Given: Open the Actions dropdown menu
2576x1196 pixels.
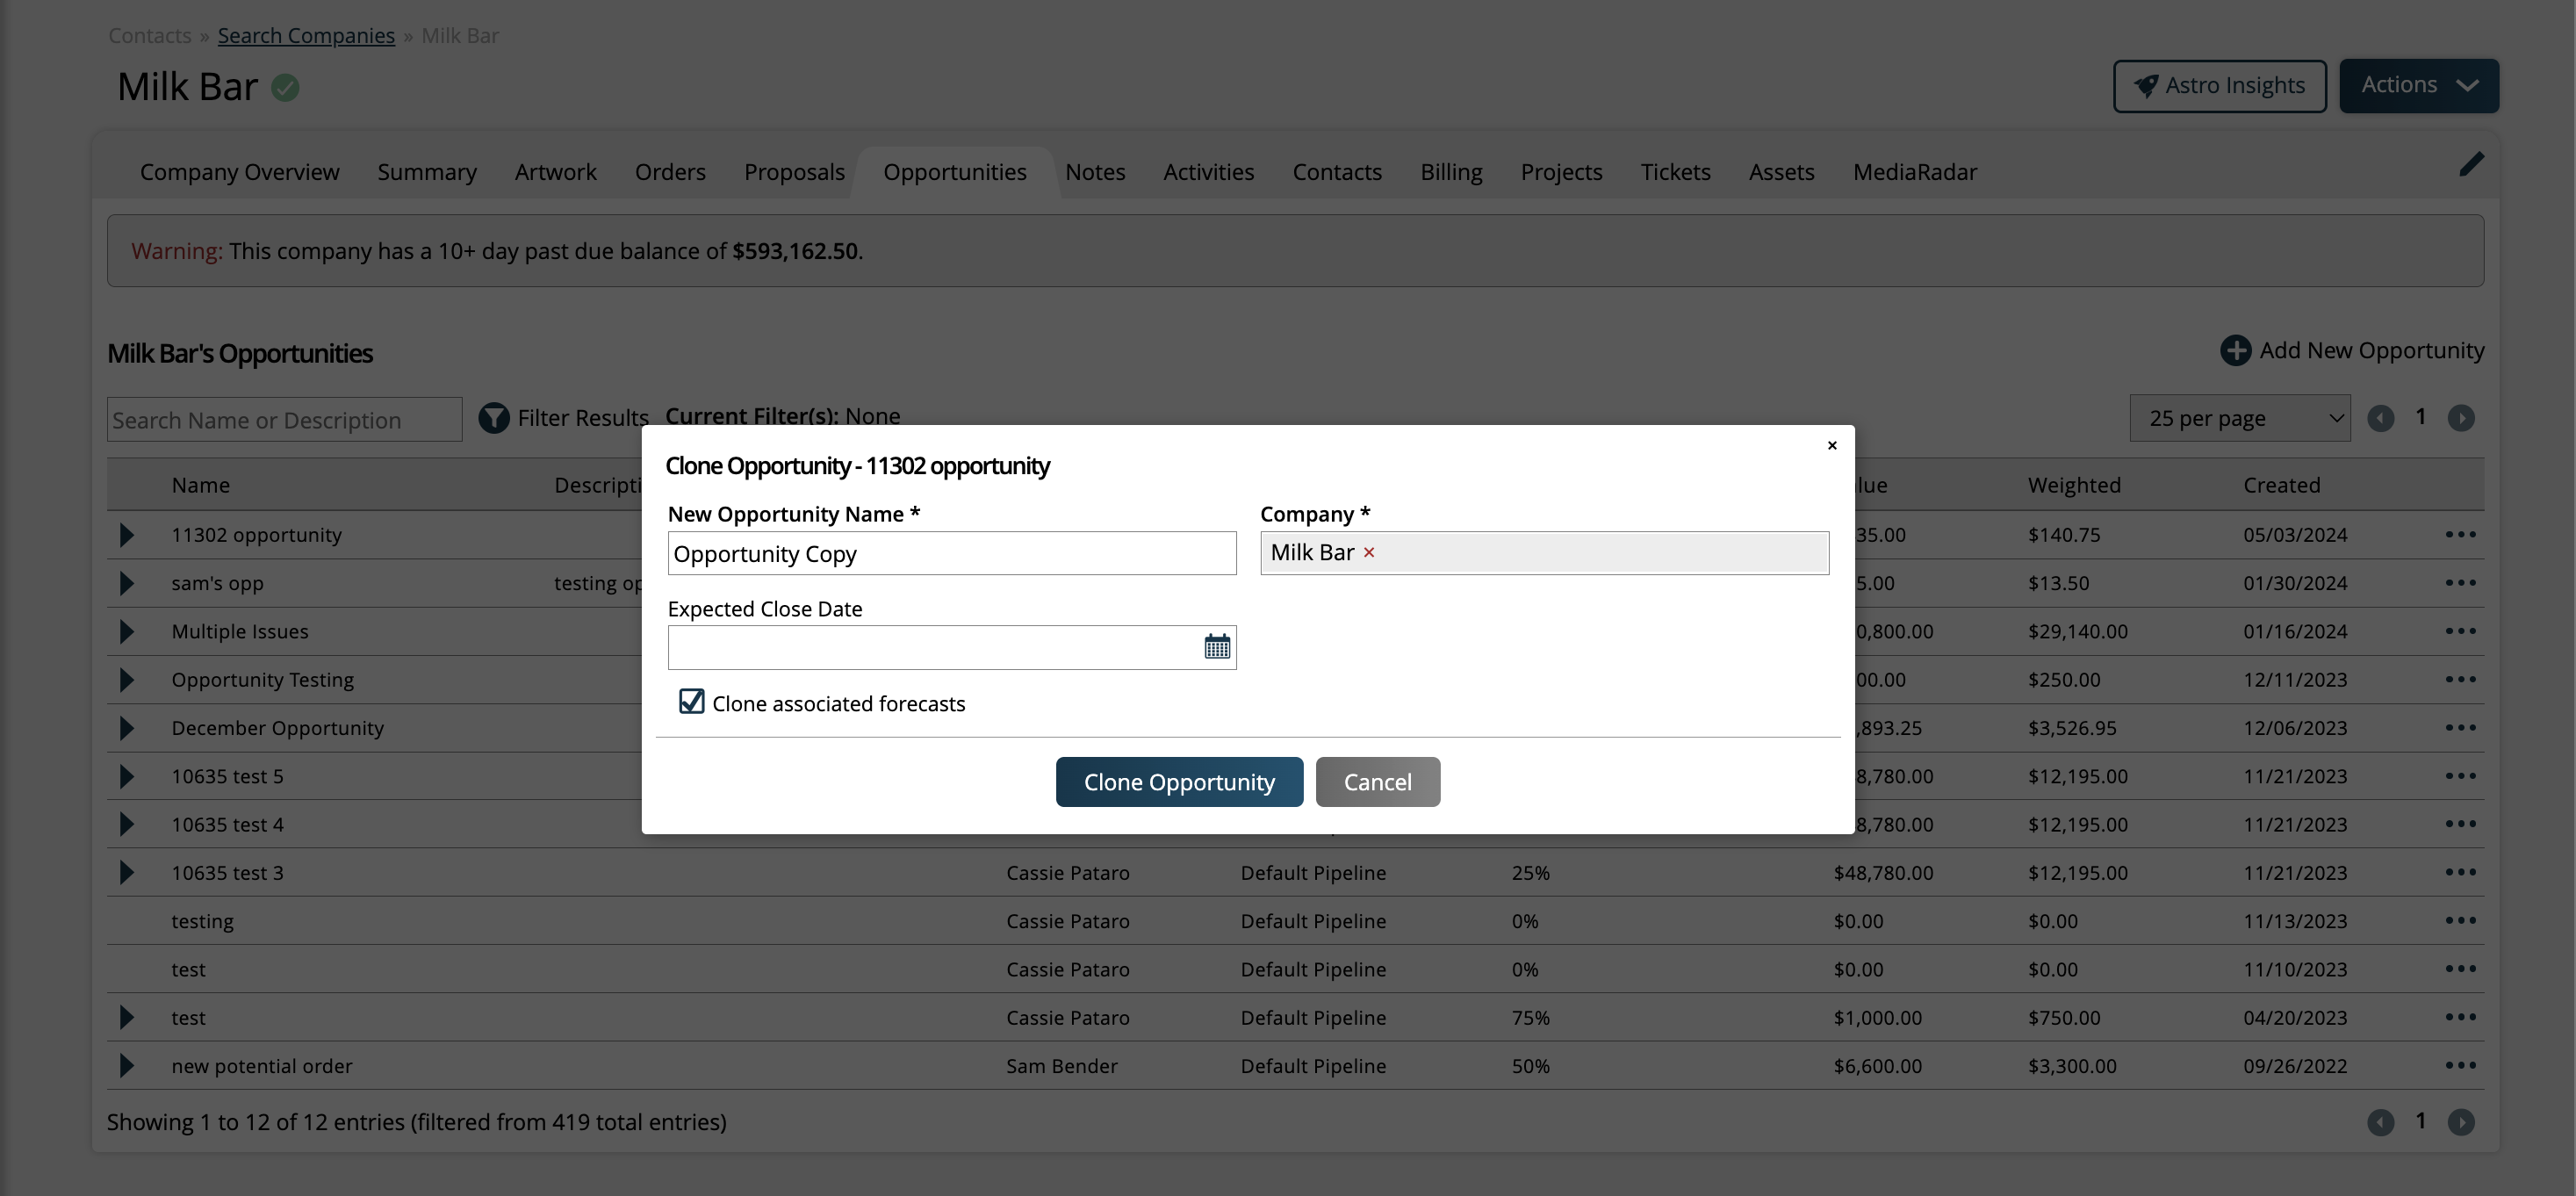Looking at the screenshot, I should pos(2418,86).
